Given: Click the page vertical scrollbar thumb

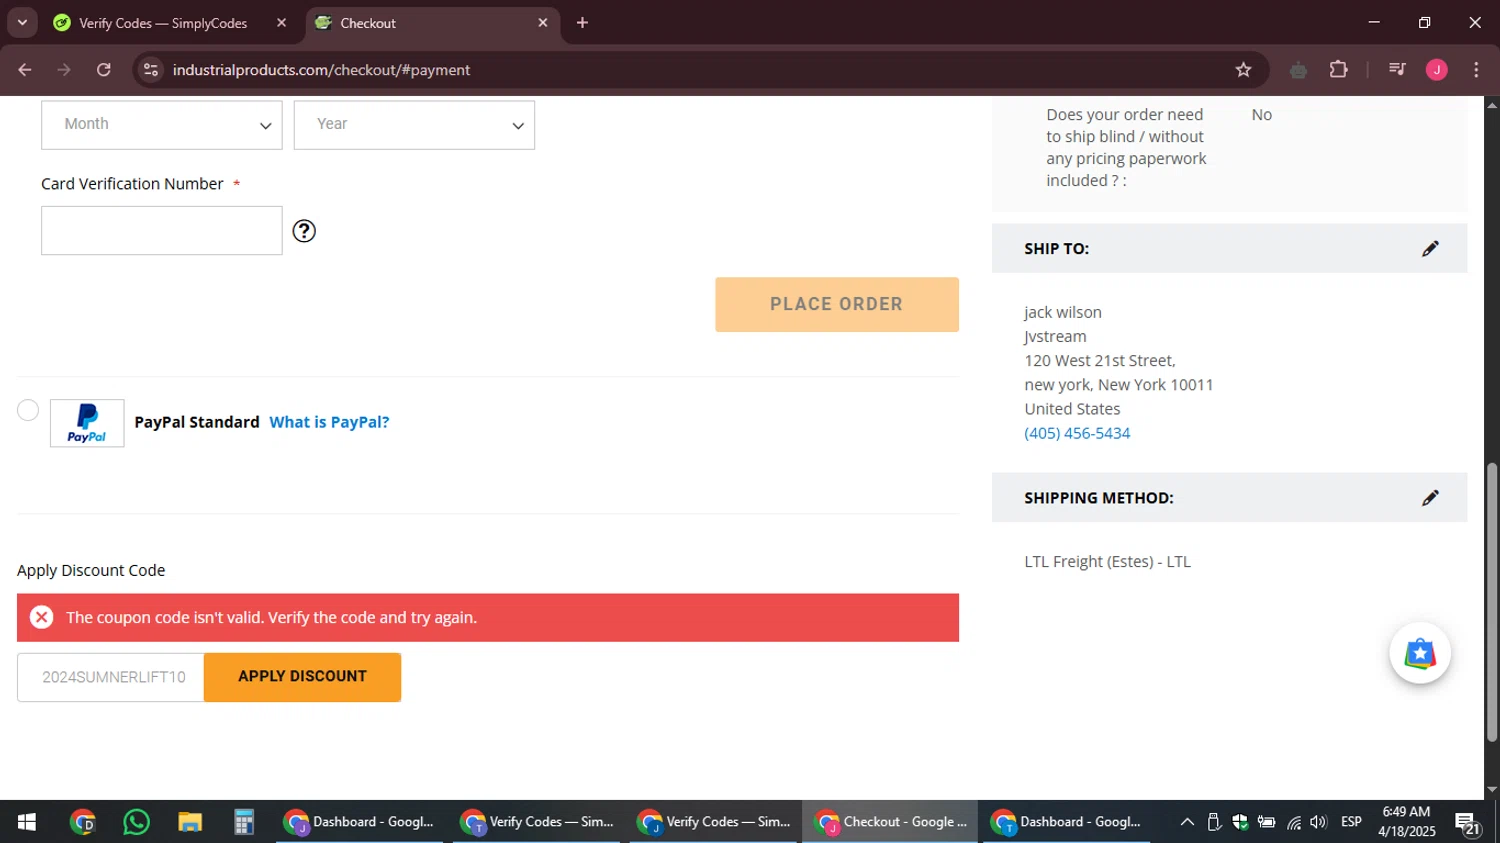Looking at the screenshot, I should 1492,602.
